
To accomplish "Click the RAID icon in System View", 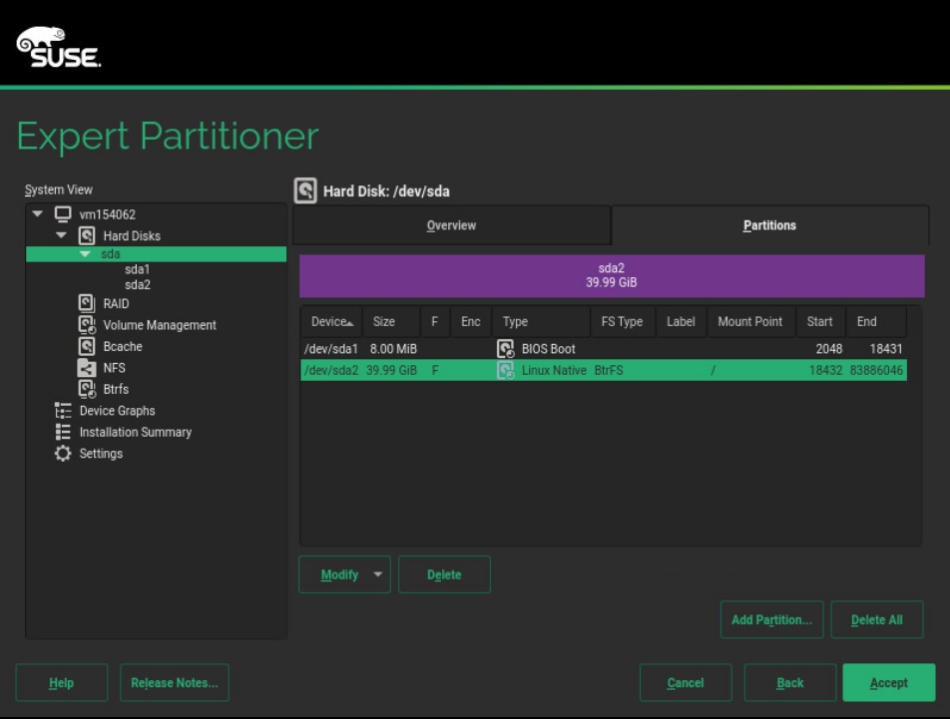I will pos(87,303).
